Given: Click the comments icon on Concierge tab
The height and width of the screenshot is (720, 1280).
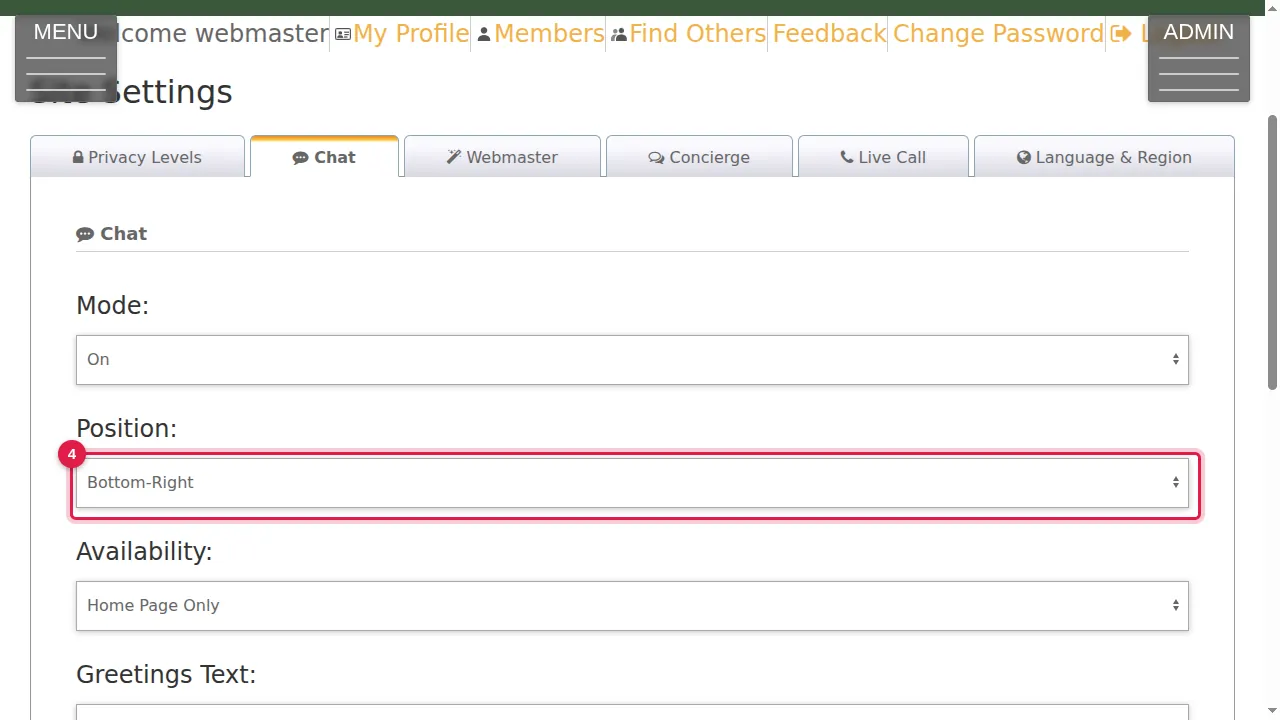Looking at the screenshot, I should 656,158.
